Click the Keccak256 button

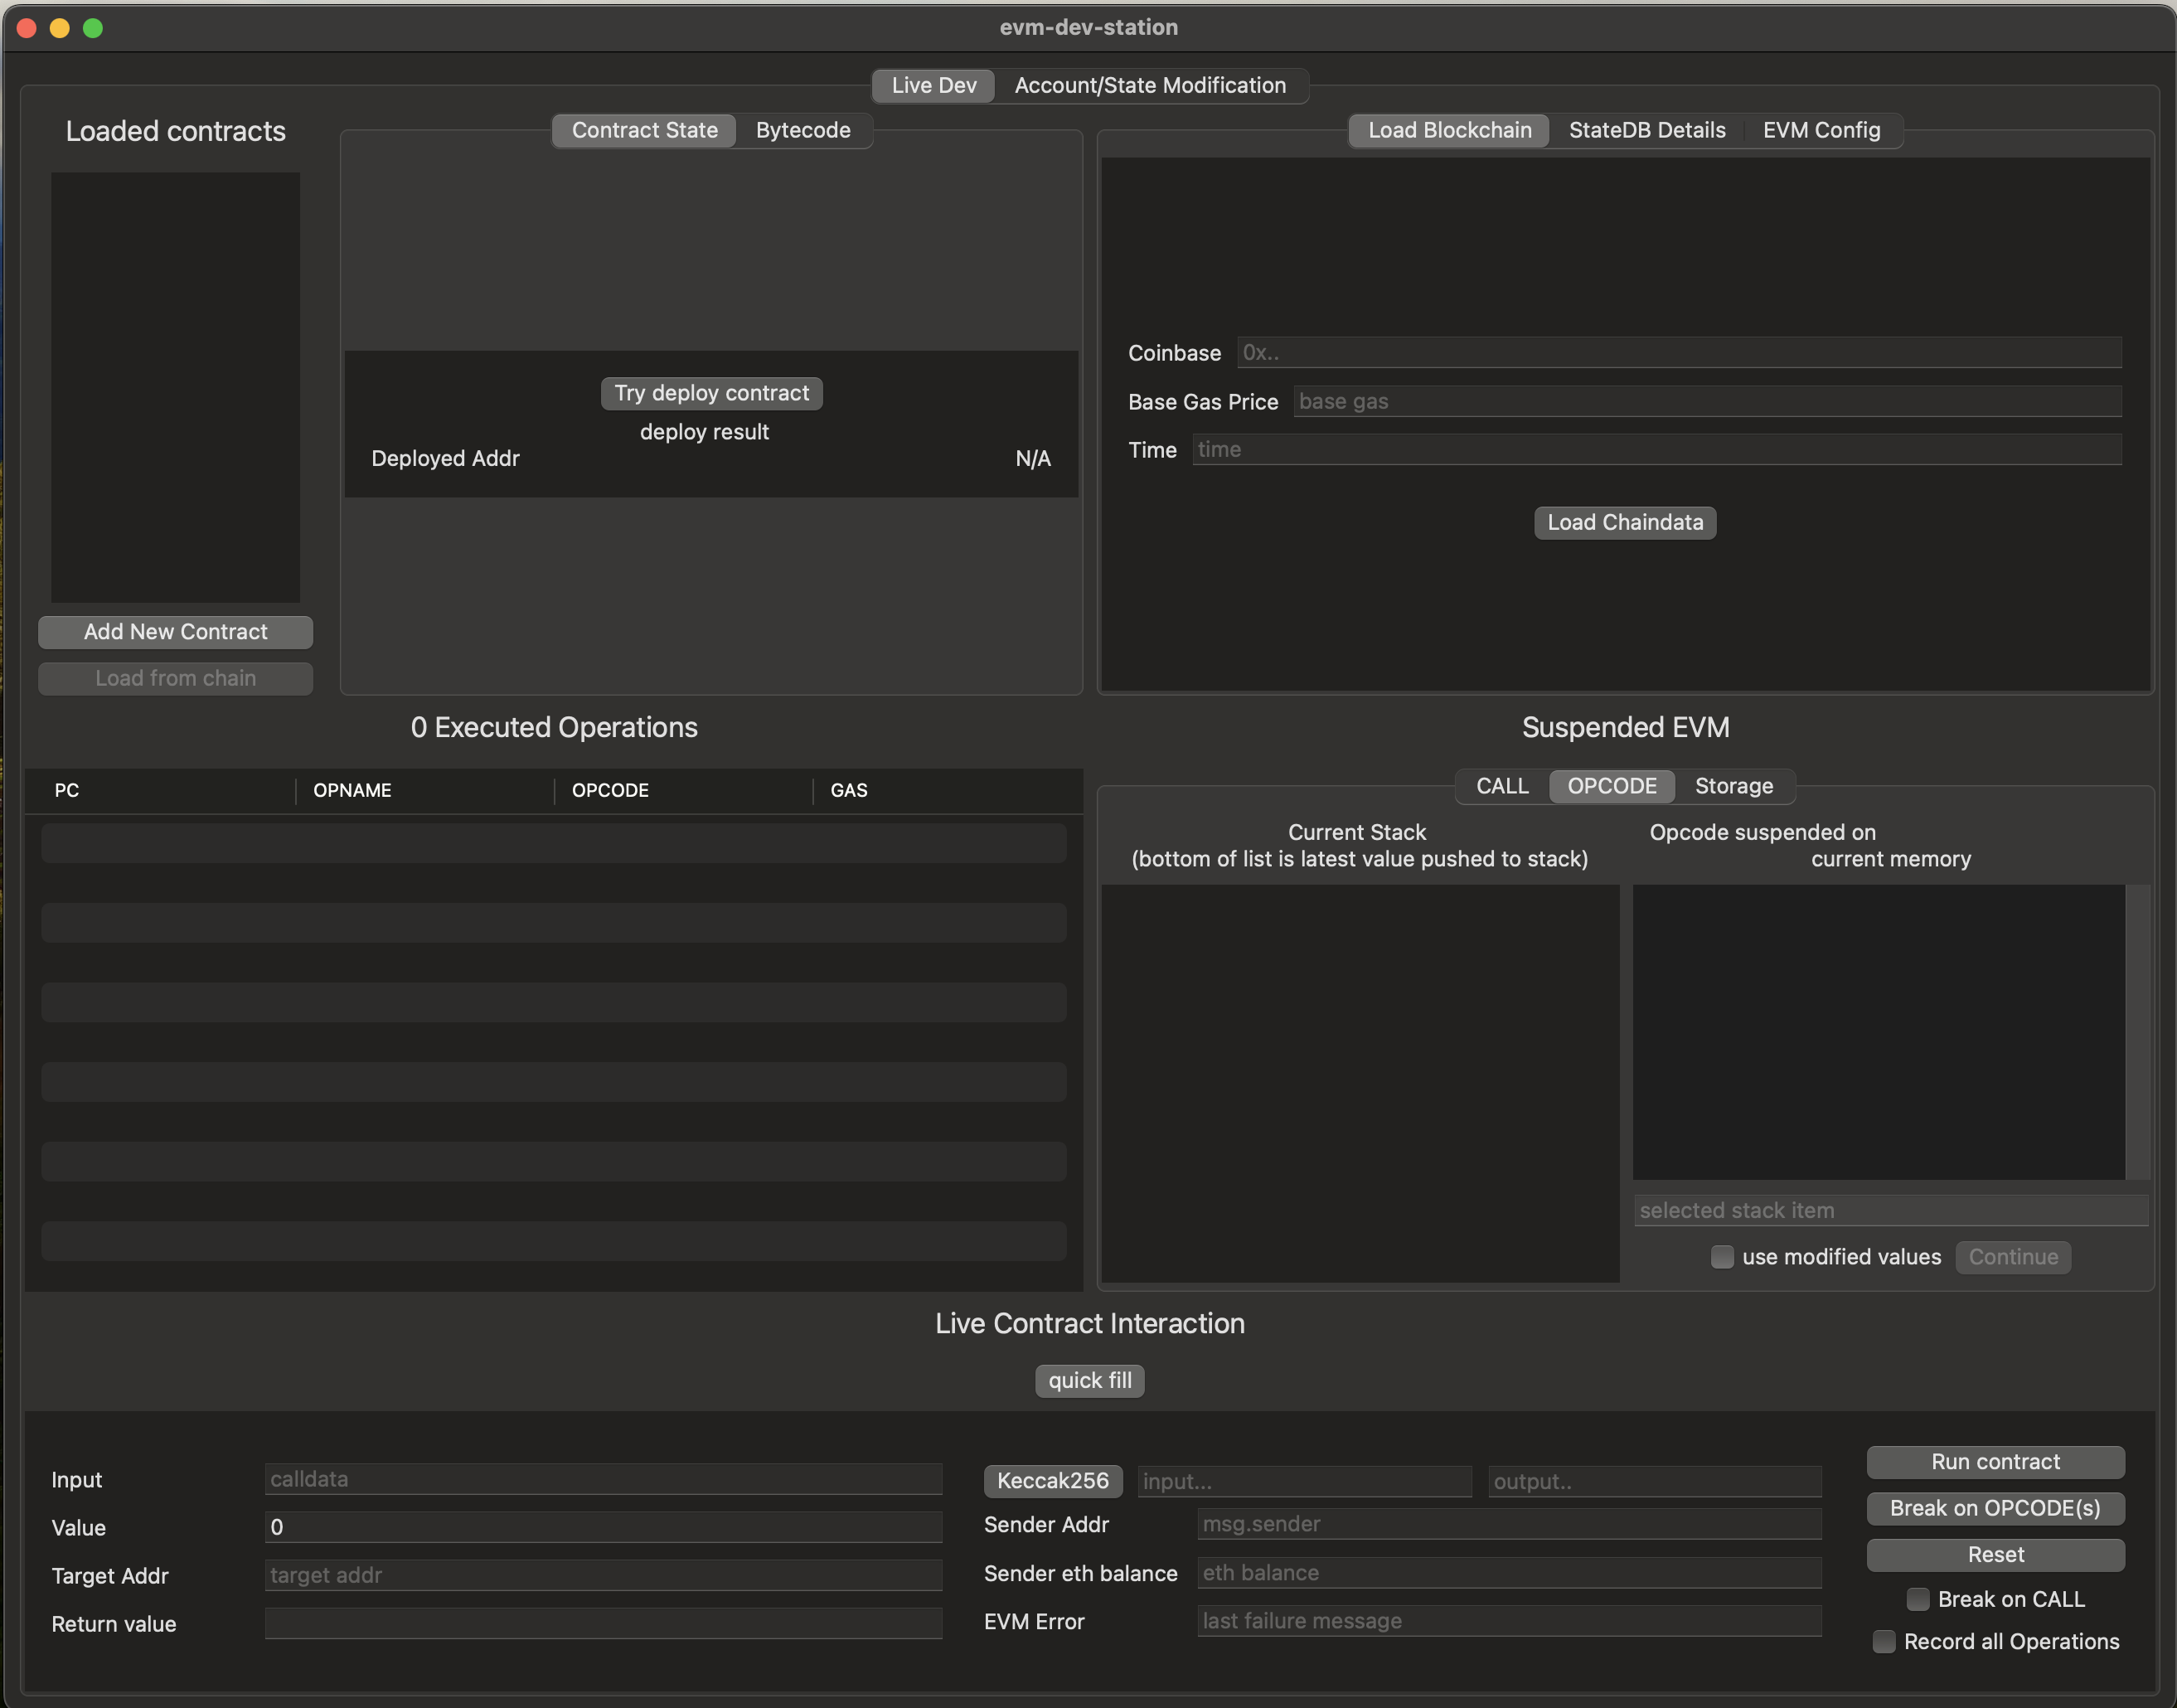pos(1052,1480)
